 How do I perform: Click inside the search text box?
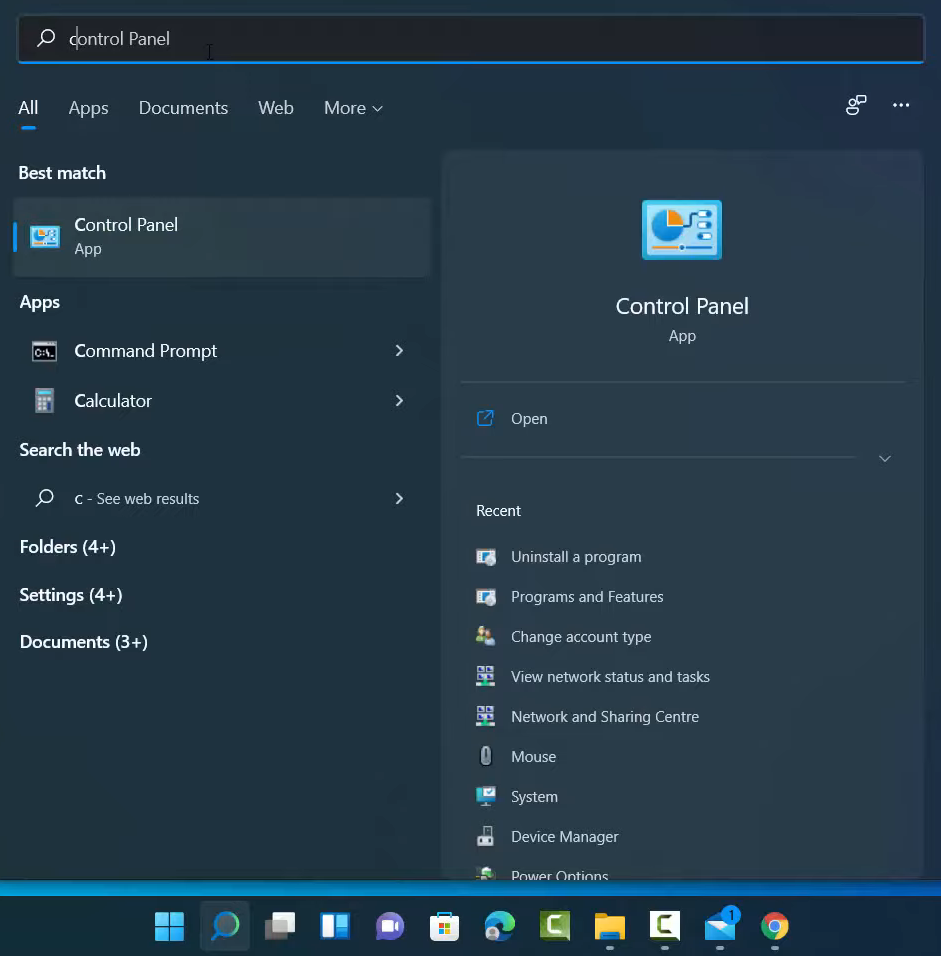click(x=480, y=39)
